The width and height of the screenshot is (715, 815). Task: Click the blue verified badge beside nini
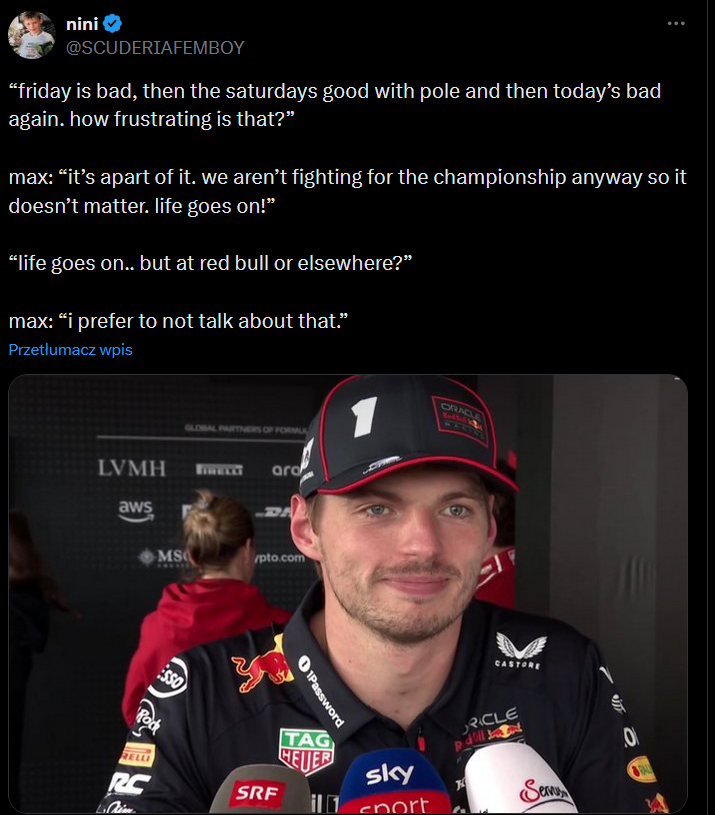[112, 23]
